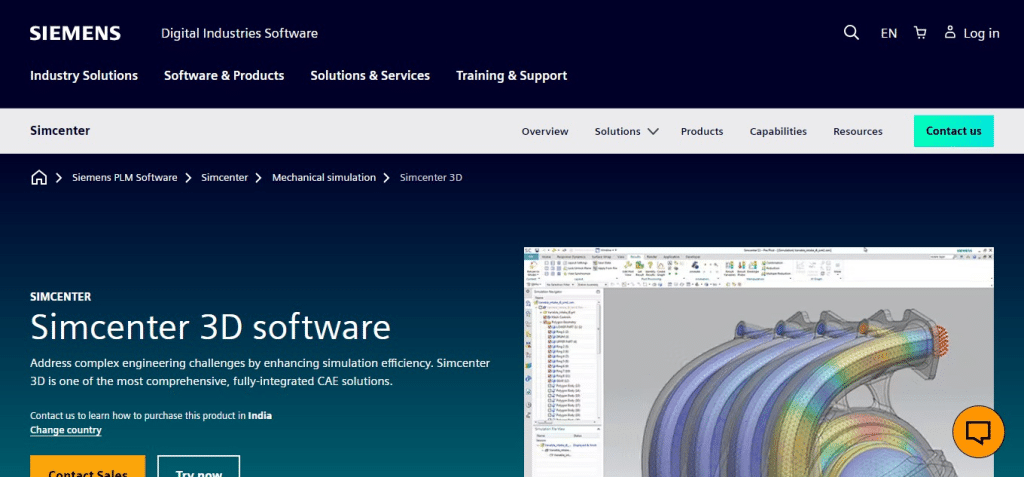Open Software & Products menu
The height and width of the screenshot is (477, 1024).
224,76
